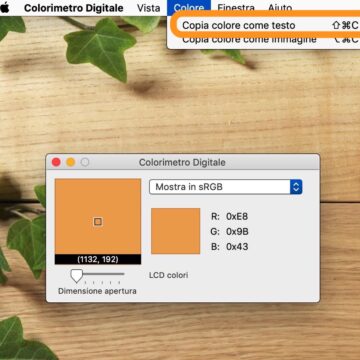Click the Colorimetro Digitale window title bar text

pyautogui.click(x=182, y=163)
